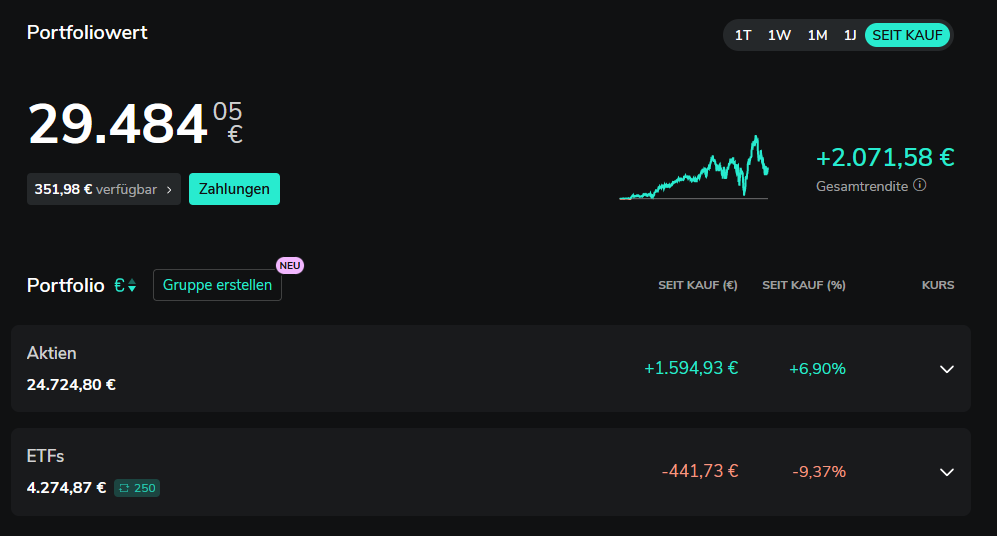Select the SEIT KAUF range tab
The width and height of the screenshot is (997, 536).
pyautogui.click(x=907, y=35)
